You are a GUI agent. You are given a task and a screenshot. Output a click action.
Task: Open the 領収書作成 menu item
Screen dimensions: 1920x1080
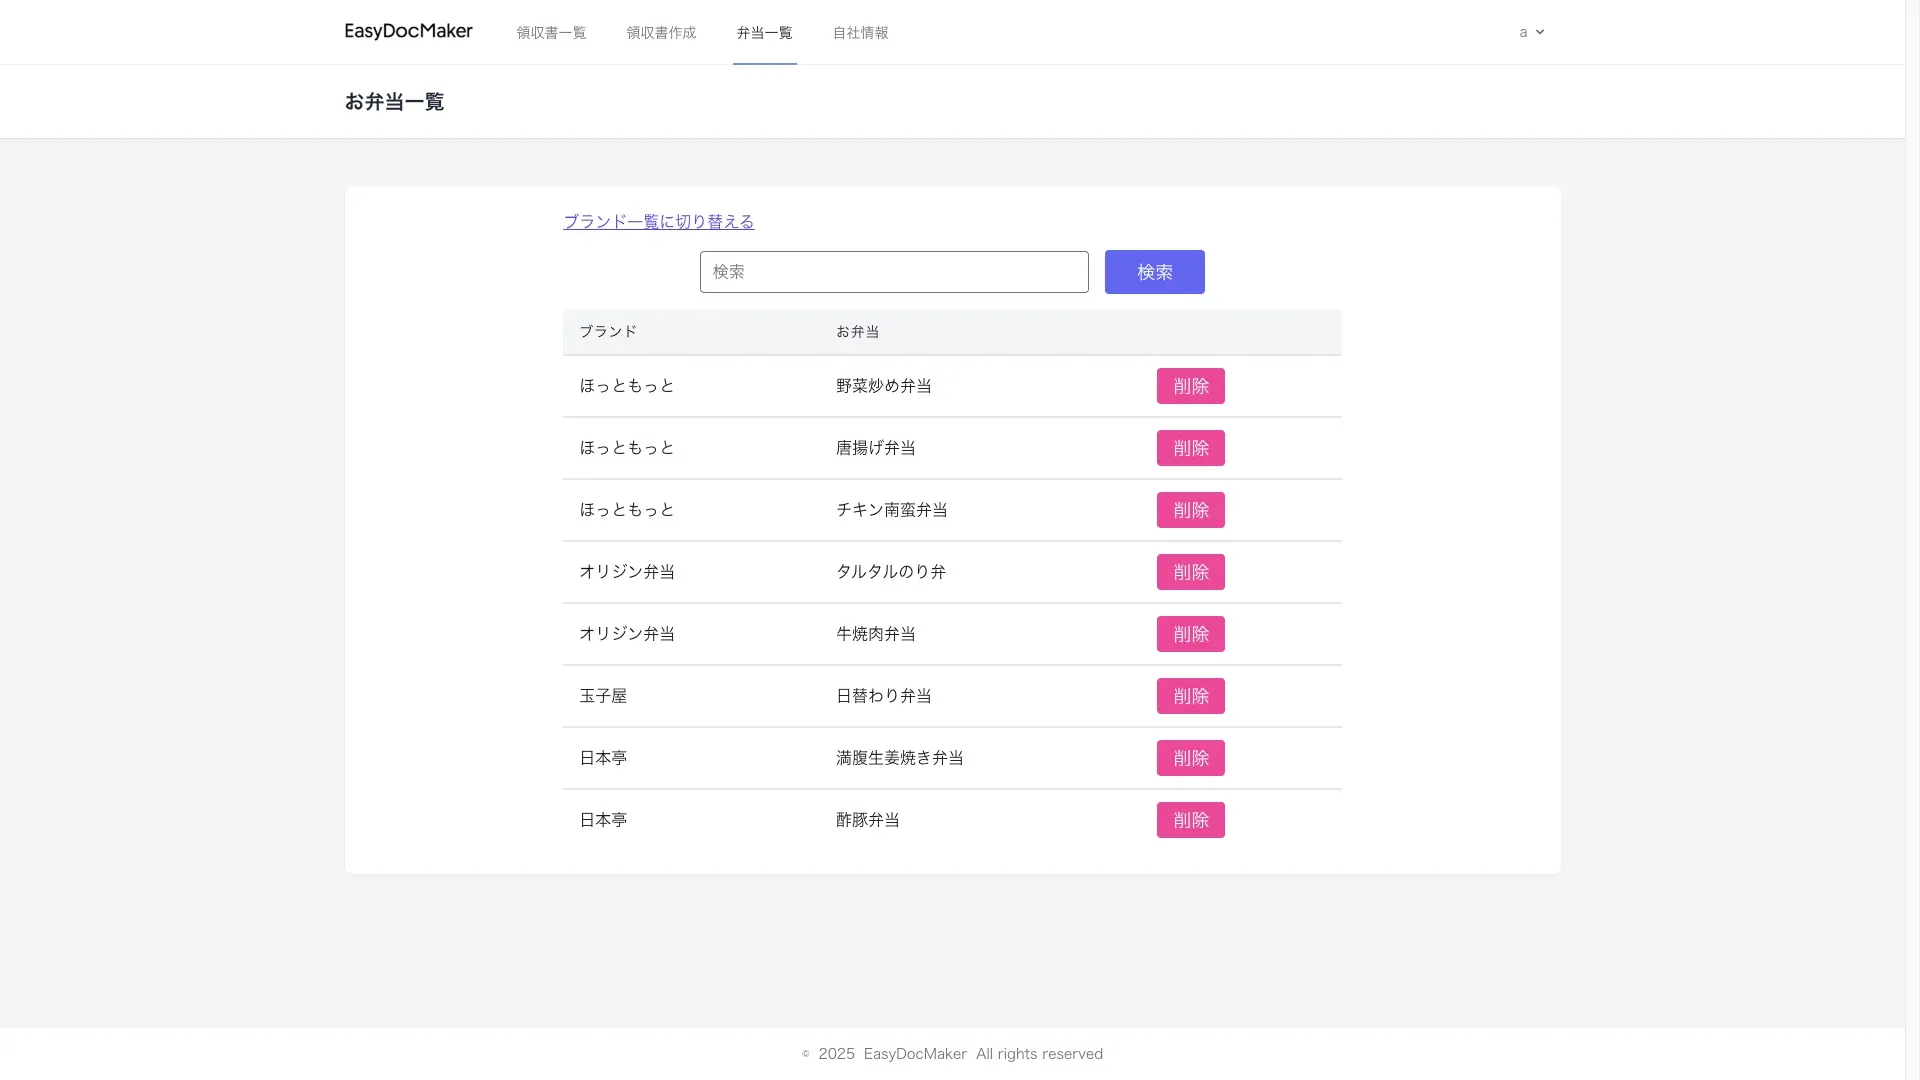point(661,33)
